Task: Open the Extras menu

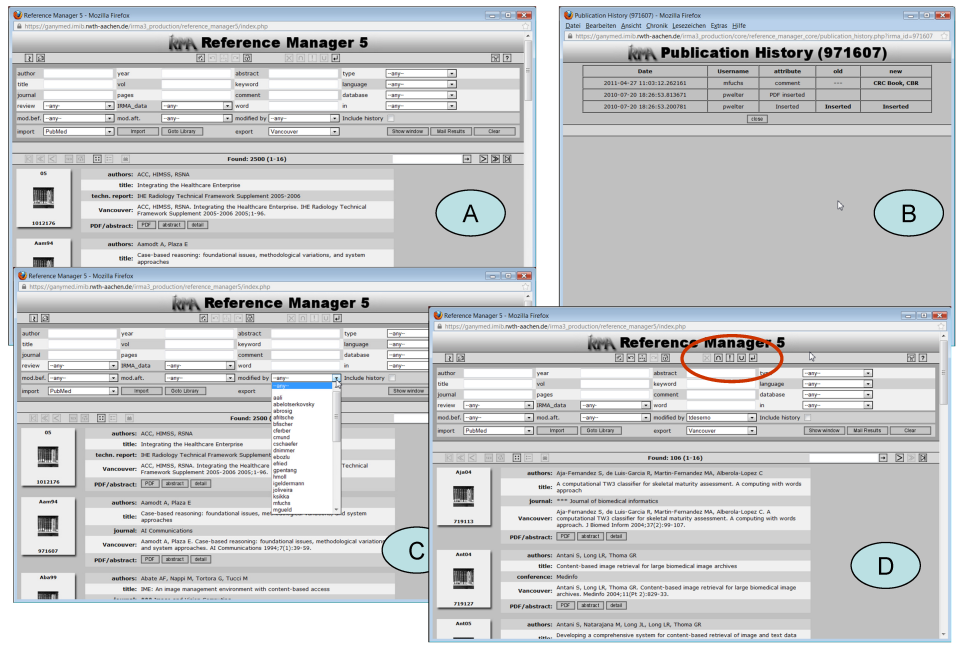Action: point(719,26)
